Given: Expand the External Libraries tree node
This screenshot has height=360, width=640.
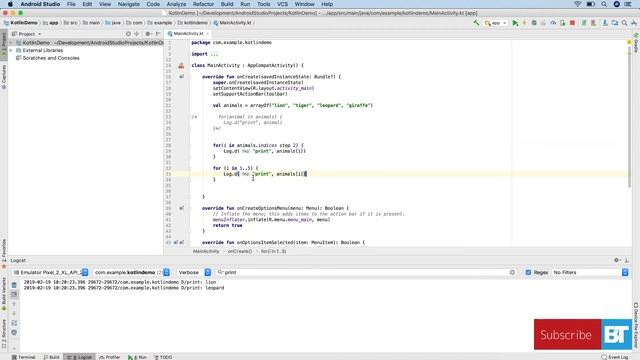Looking at the screenshot, I should coord(11,51).
